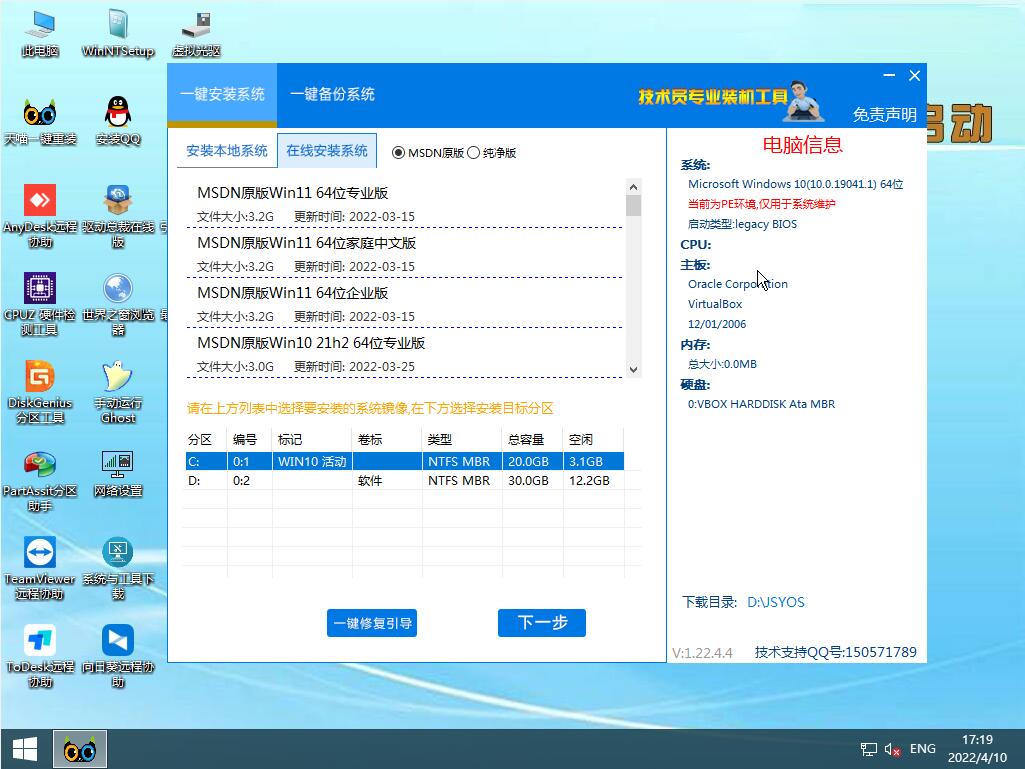Switch to the 一键备份系统 tab
Image resolution: width=1025 pixels, height=769 pixels.
coord(332,95)
